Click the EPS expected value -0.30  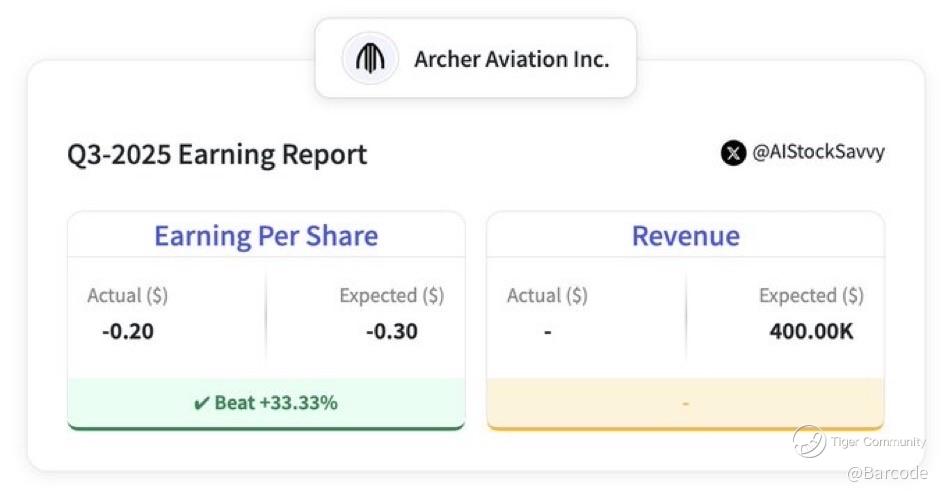[391, 331]
